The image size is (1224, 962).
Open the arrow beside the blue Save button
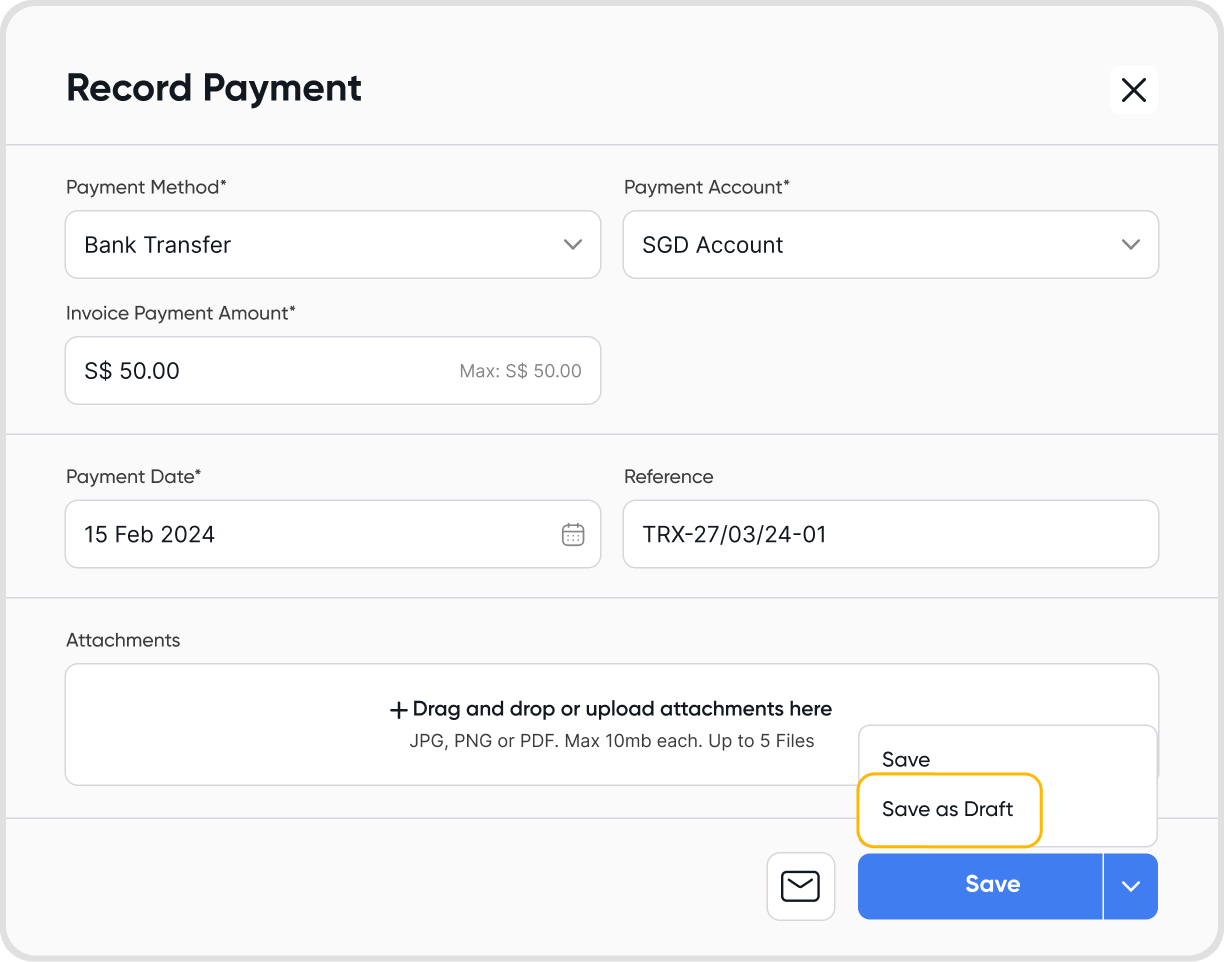coord(1131,886)
